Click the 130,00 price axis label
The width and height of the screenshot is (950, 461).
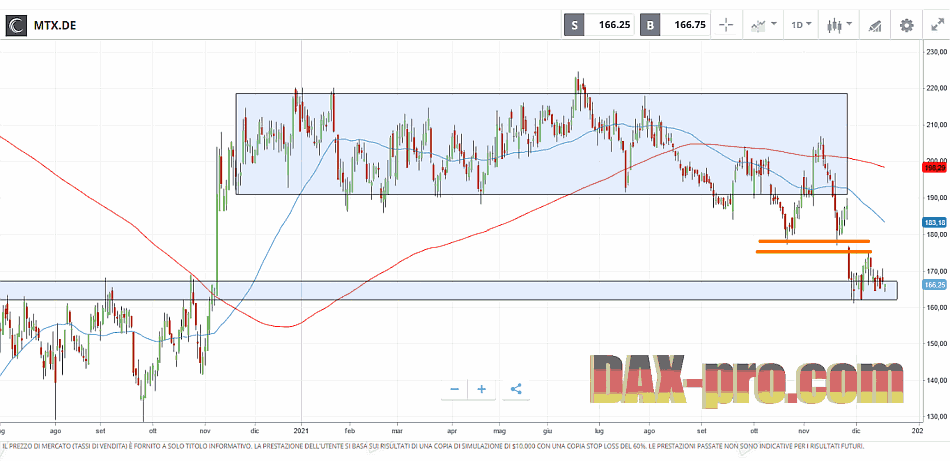coord(936,417)
